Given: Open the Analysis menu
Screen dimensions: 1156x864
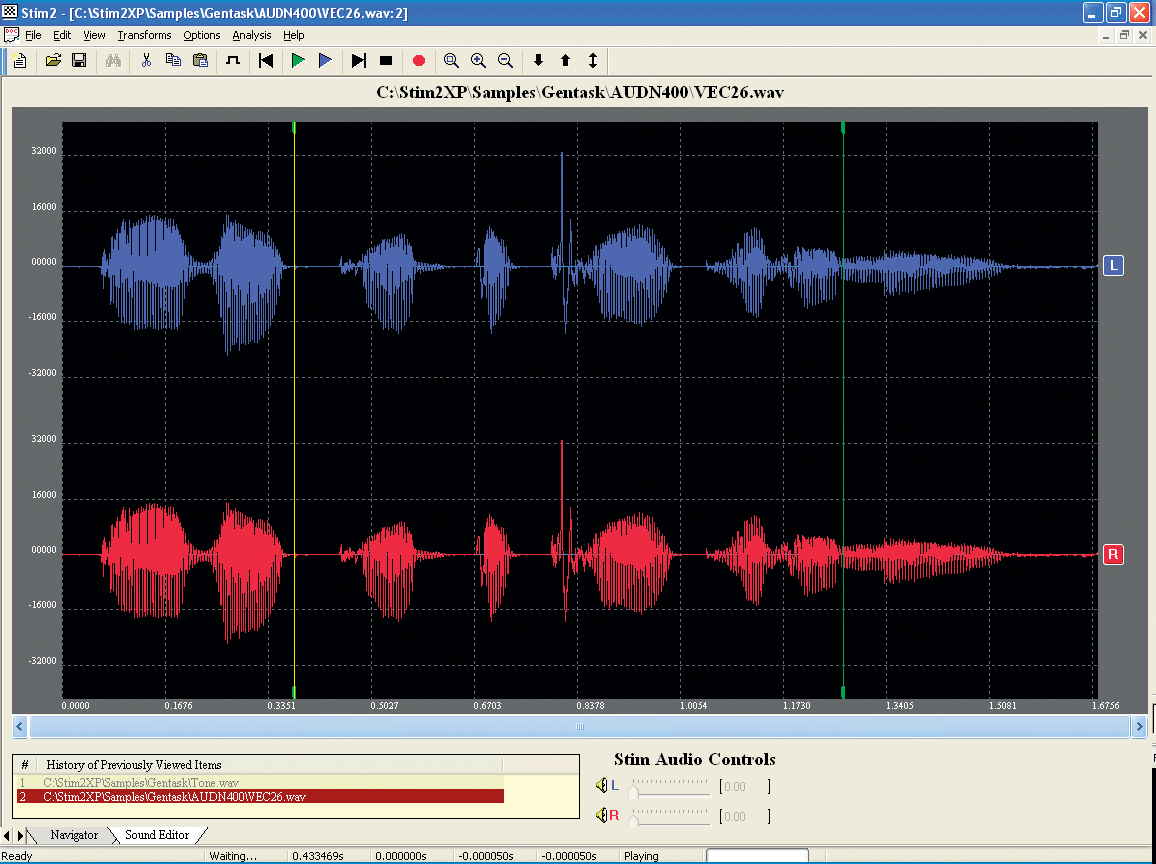Looking at the screenshot, I should [x=252, y=35].
